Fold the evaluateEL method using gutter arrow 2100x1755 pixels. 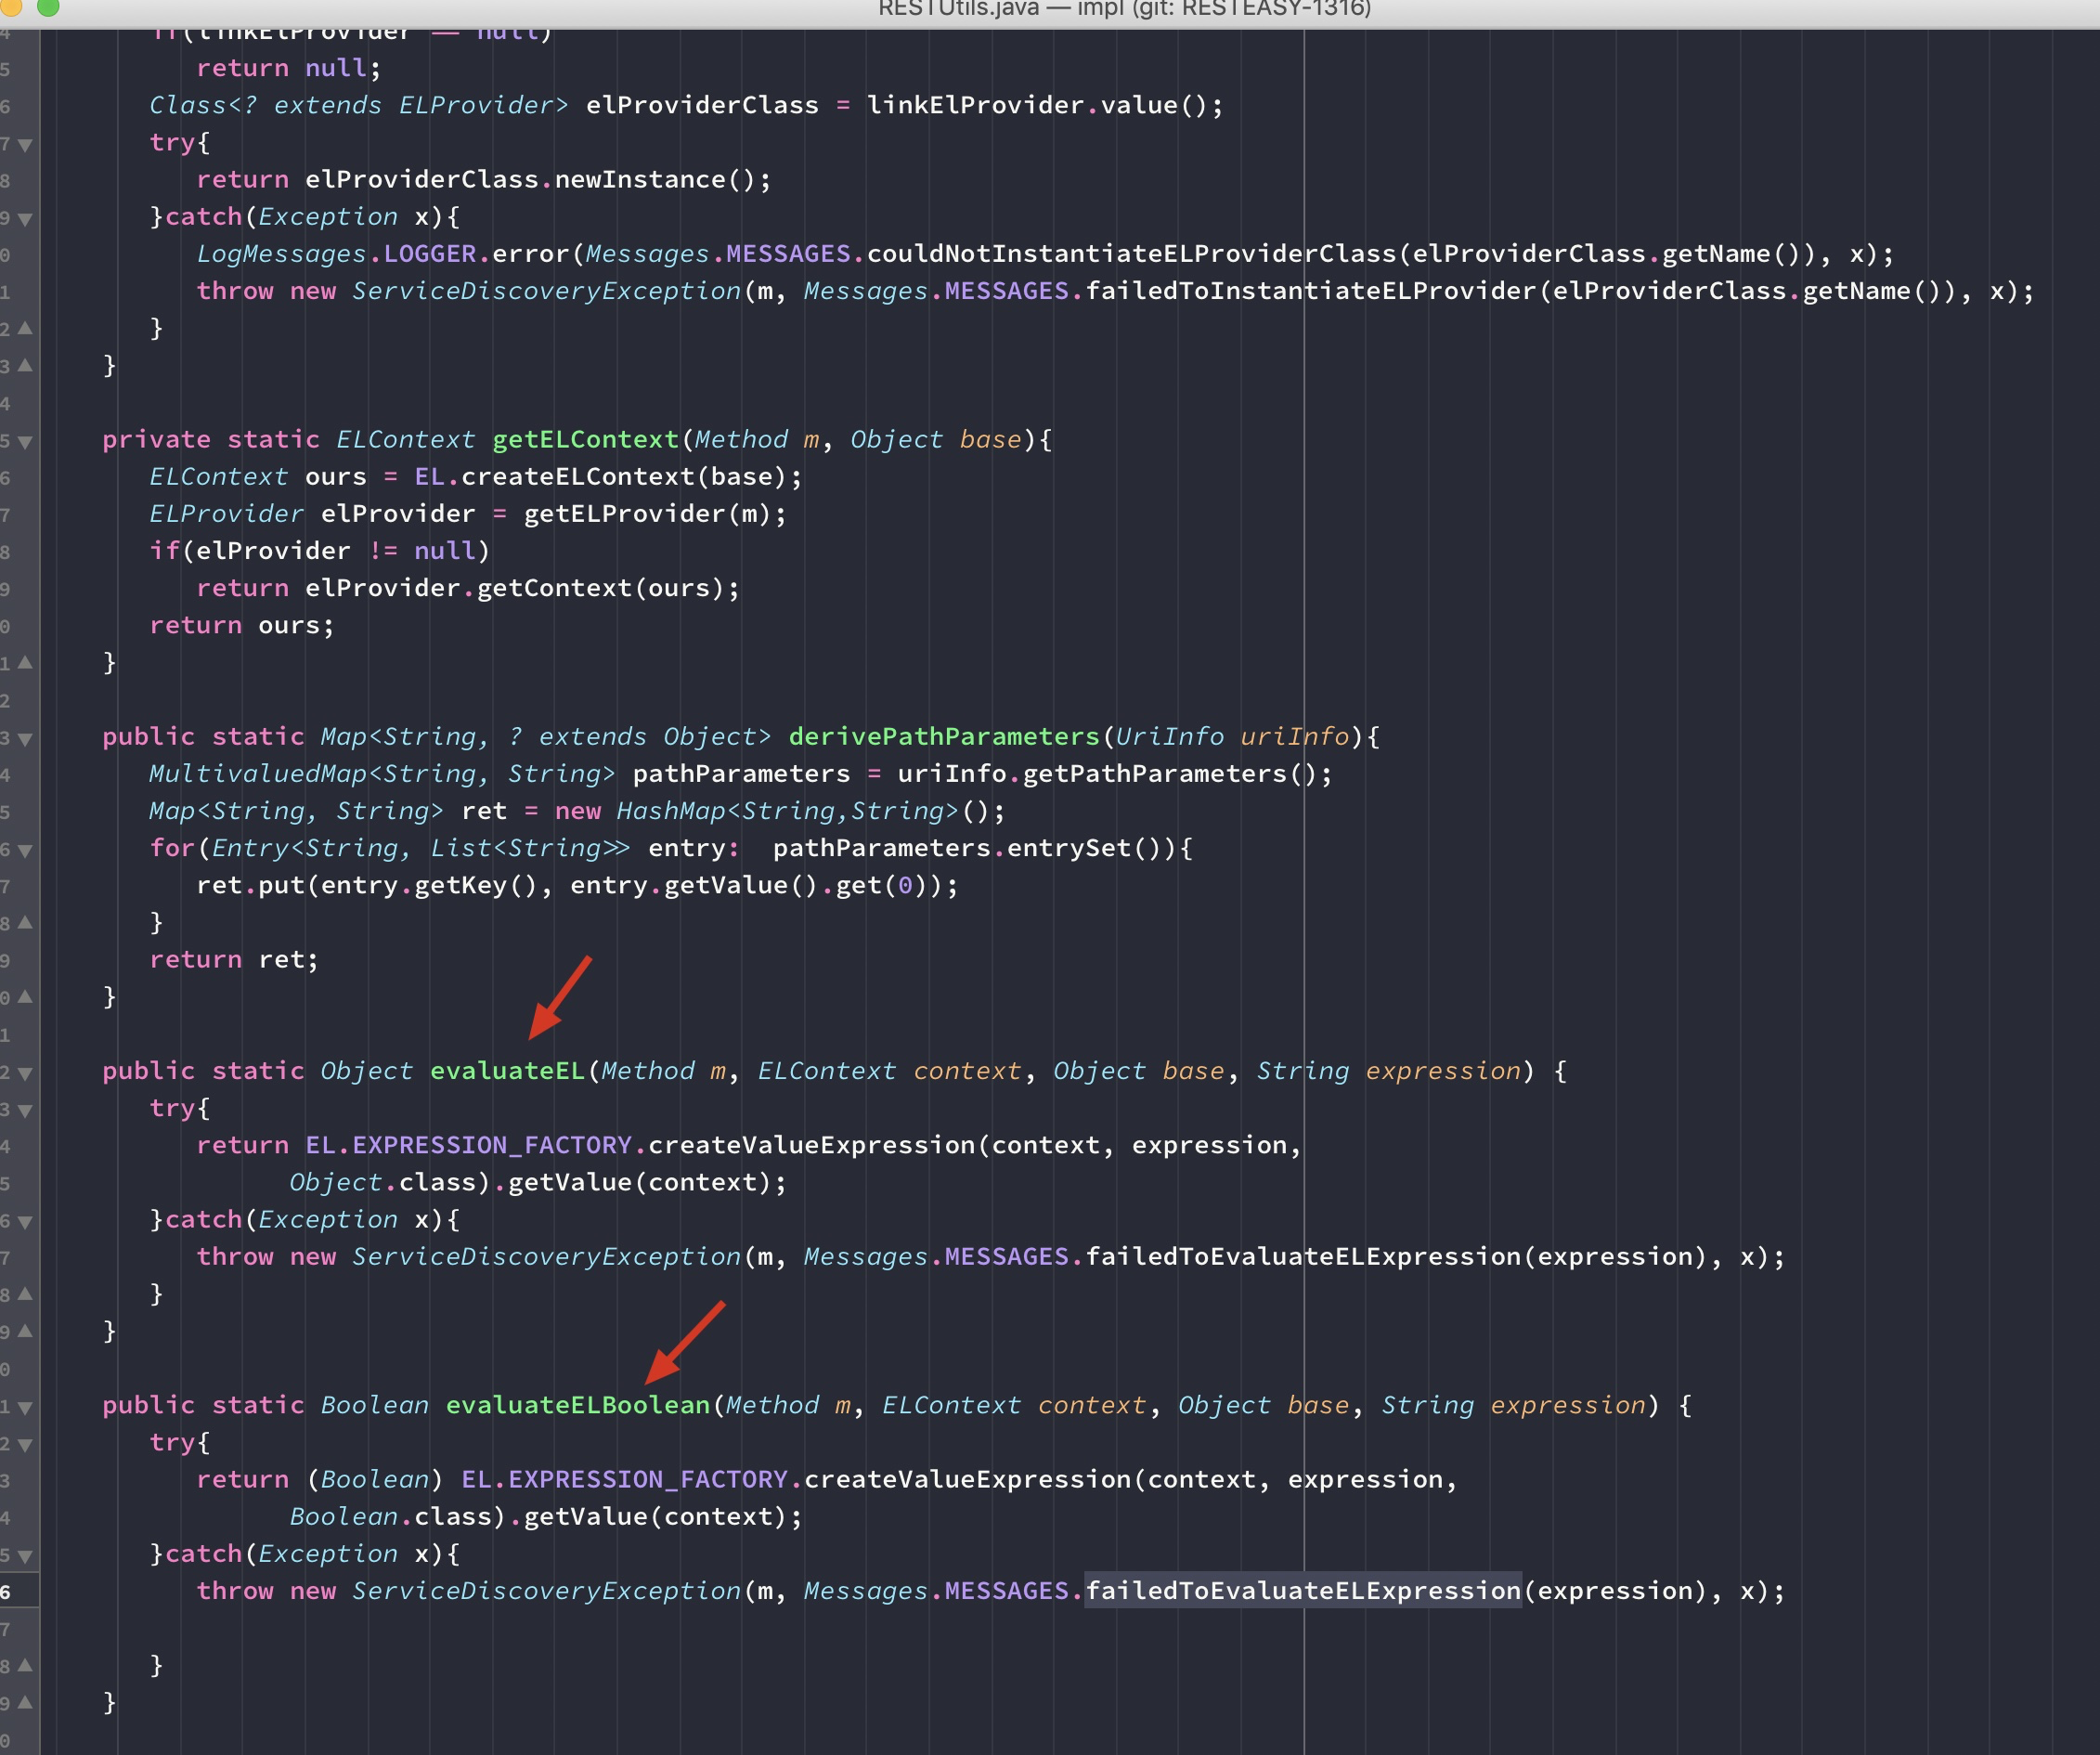[x=25, y=1073]
